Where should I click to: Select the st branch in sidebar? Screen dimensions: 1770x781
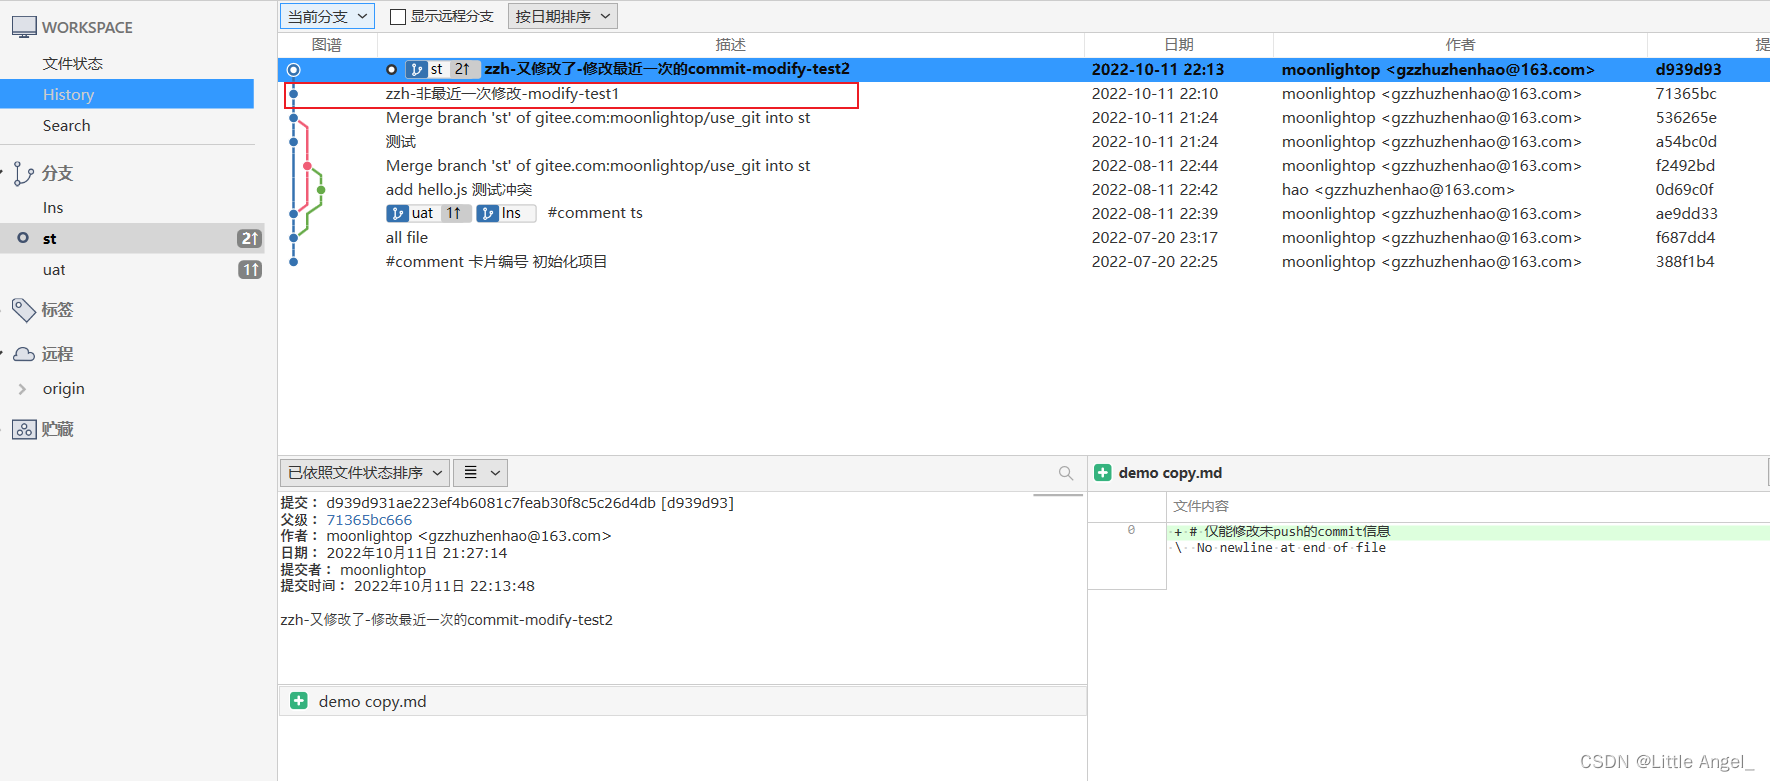click(132, 238)
